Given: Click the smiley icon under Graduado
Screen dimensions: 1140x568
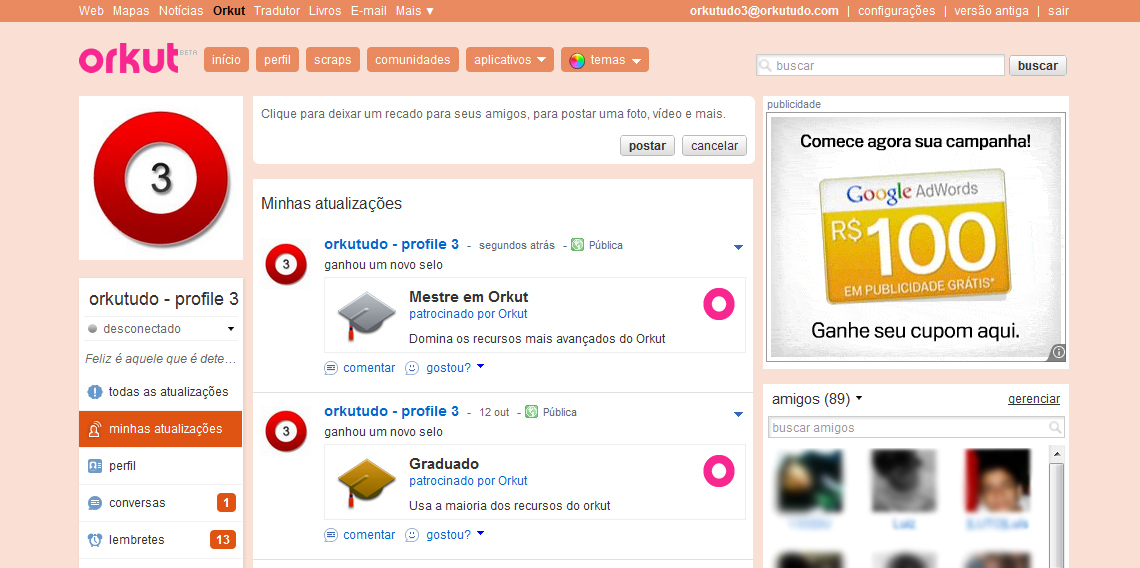Looking at the screenshot, I should click(x=412, y=535).
